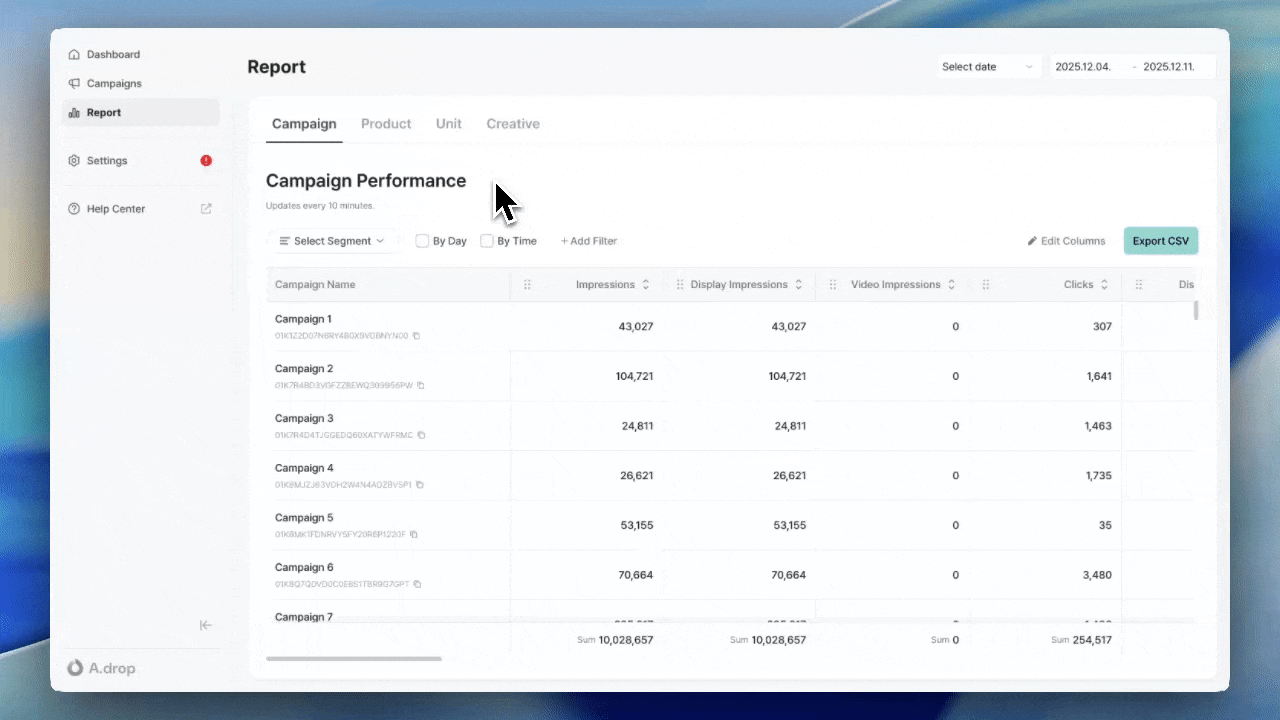This screenshot has width=1280, height=720.
Task: Expand the Select Segment dropdown
Action: (x=332, y=240)
